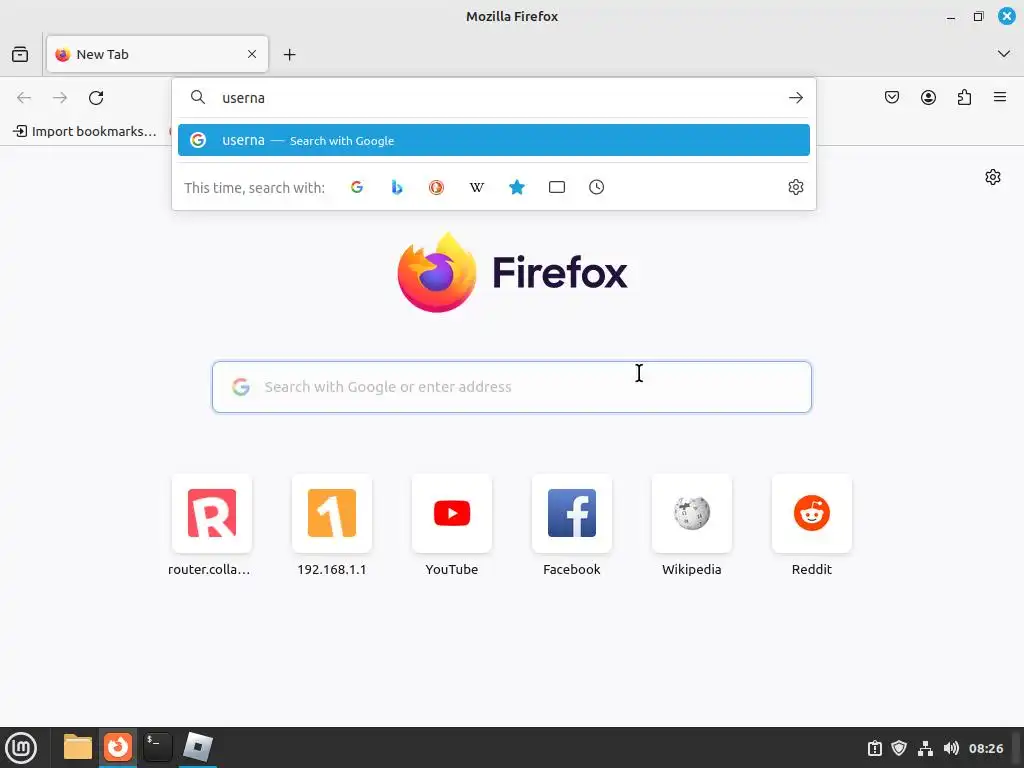Screen dimensions: 1024x768
Task: Open the Terminal from taskbar
Action: pyautogui.click(x=157, y=748)
